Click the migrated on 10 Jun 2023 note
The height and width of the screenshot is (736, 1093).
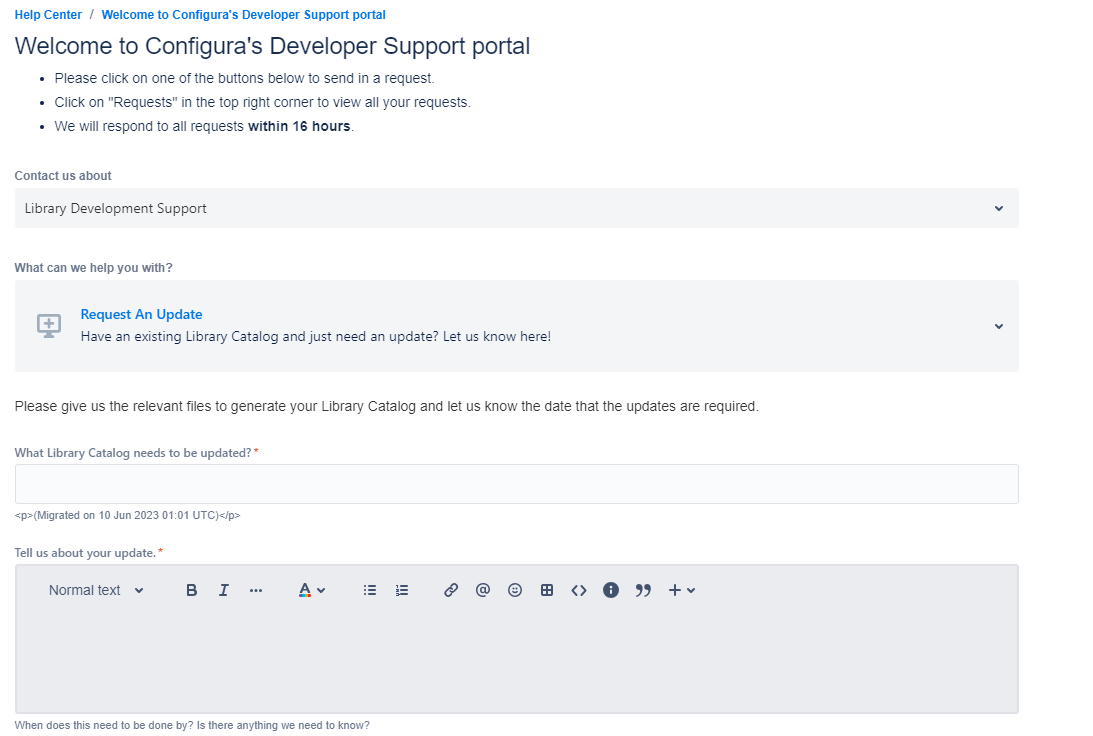[x=128, y=516]
